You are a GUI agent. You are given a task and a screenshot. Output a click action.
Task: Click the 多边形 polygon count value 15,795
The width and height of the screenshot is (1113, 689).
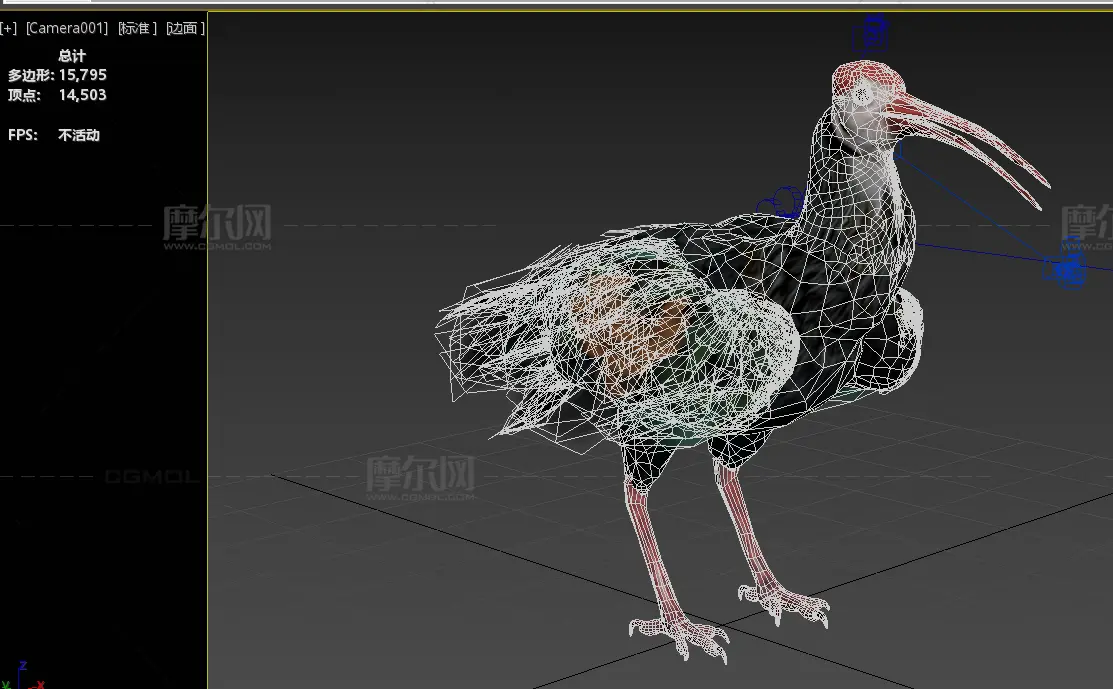pos(83,75)
